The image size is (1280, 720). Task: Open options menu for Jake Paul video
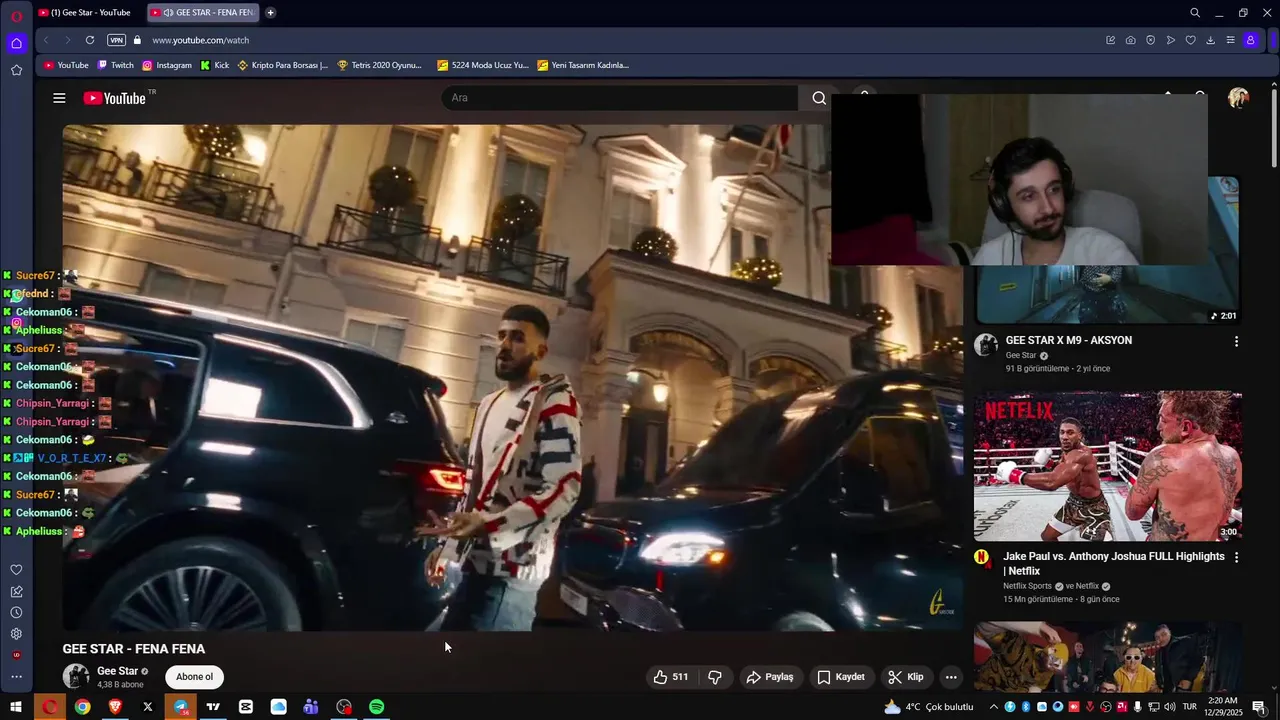click(x=1236, y=557)
